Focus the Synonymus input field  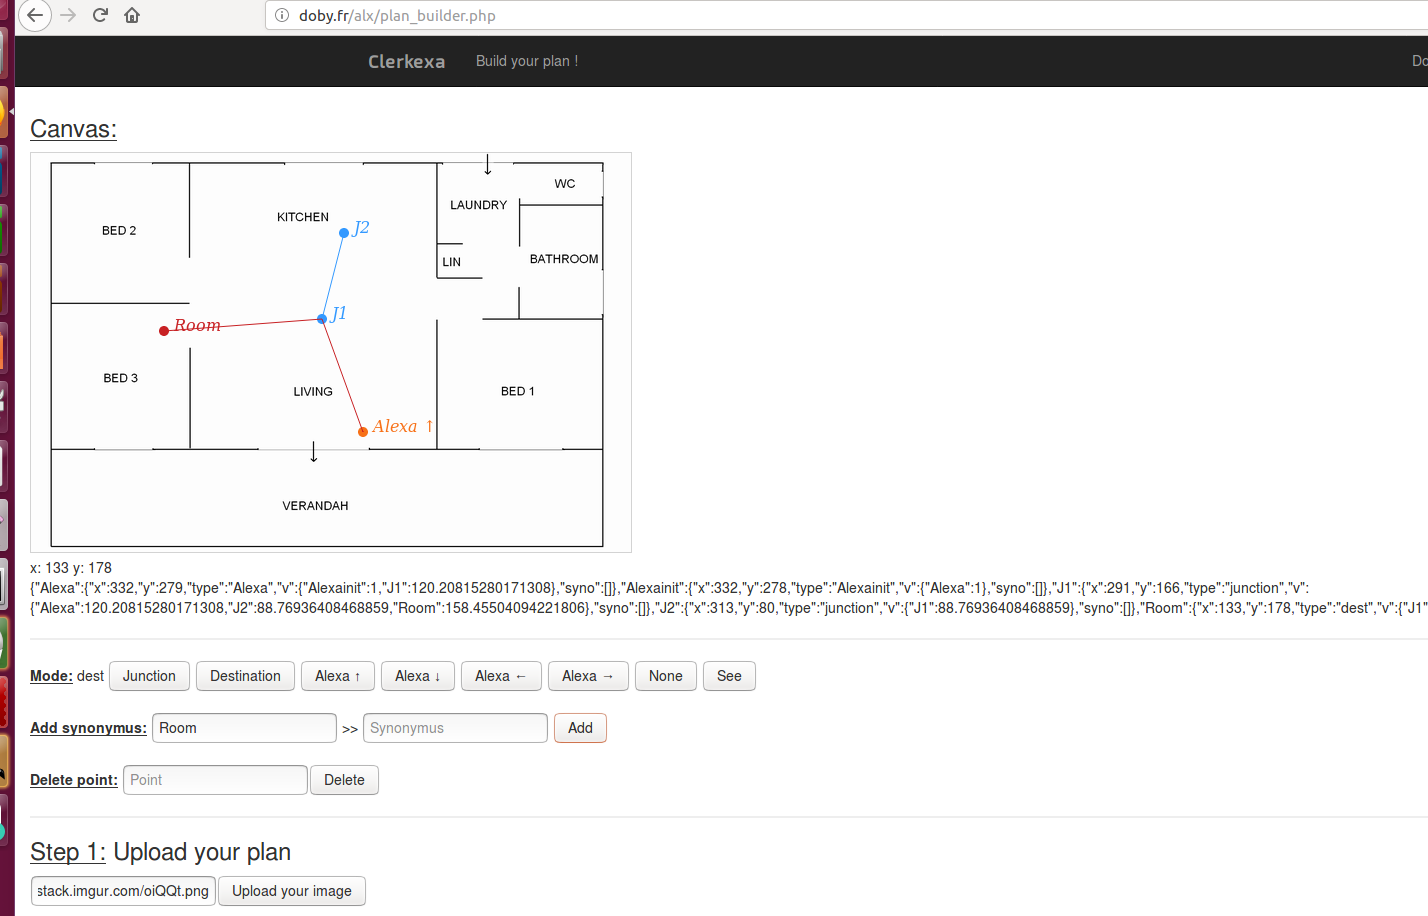click(455, 728)
